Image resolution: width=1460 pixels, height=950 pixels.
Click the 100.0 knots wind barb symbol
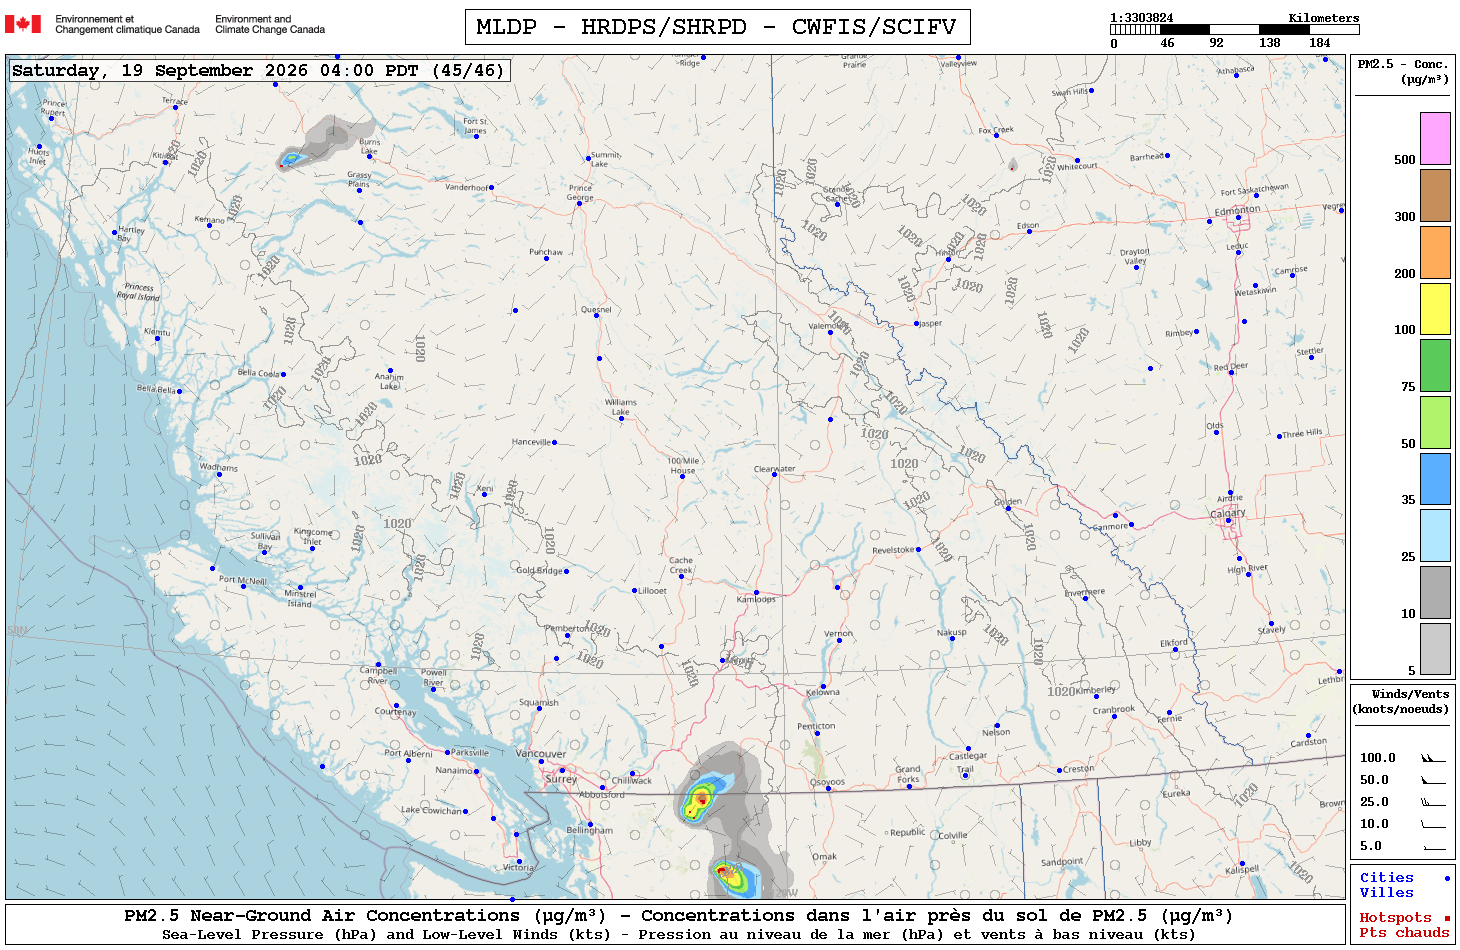pyautogui.click(x=1433, y=758)
